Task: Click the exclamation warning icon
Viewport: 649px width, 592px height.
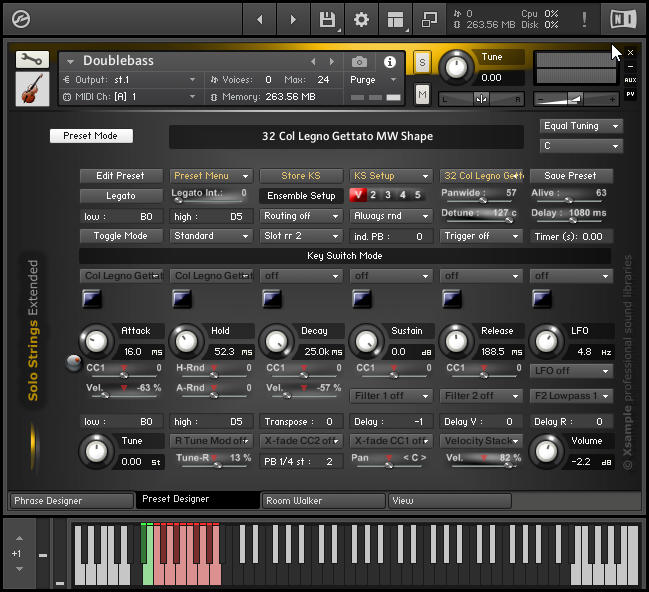Action: point(584,19)
